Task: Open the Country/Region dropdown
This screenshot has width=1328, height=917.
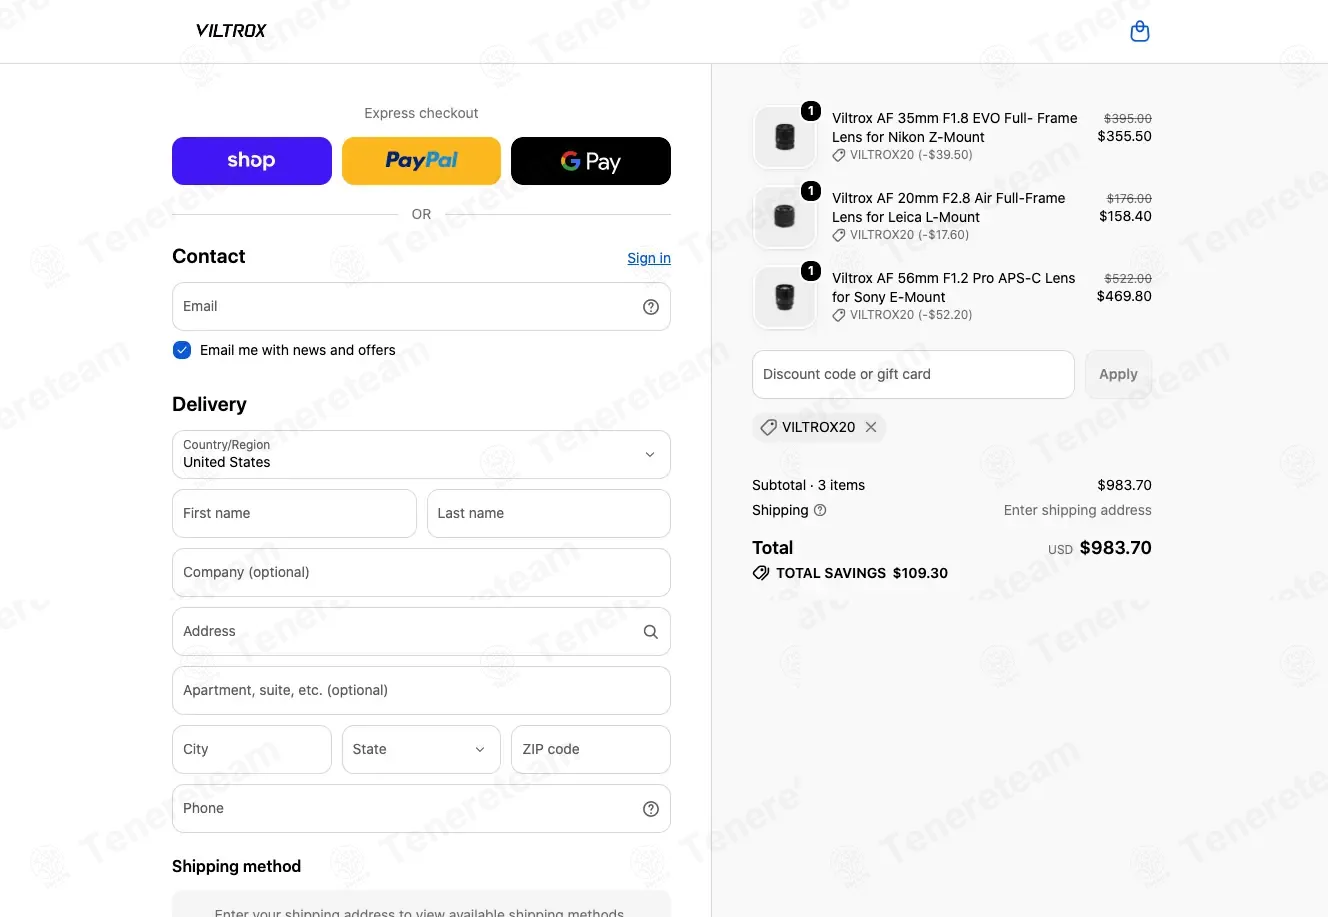Action: pos(421,455)
